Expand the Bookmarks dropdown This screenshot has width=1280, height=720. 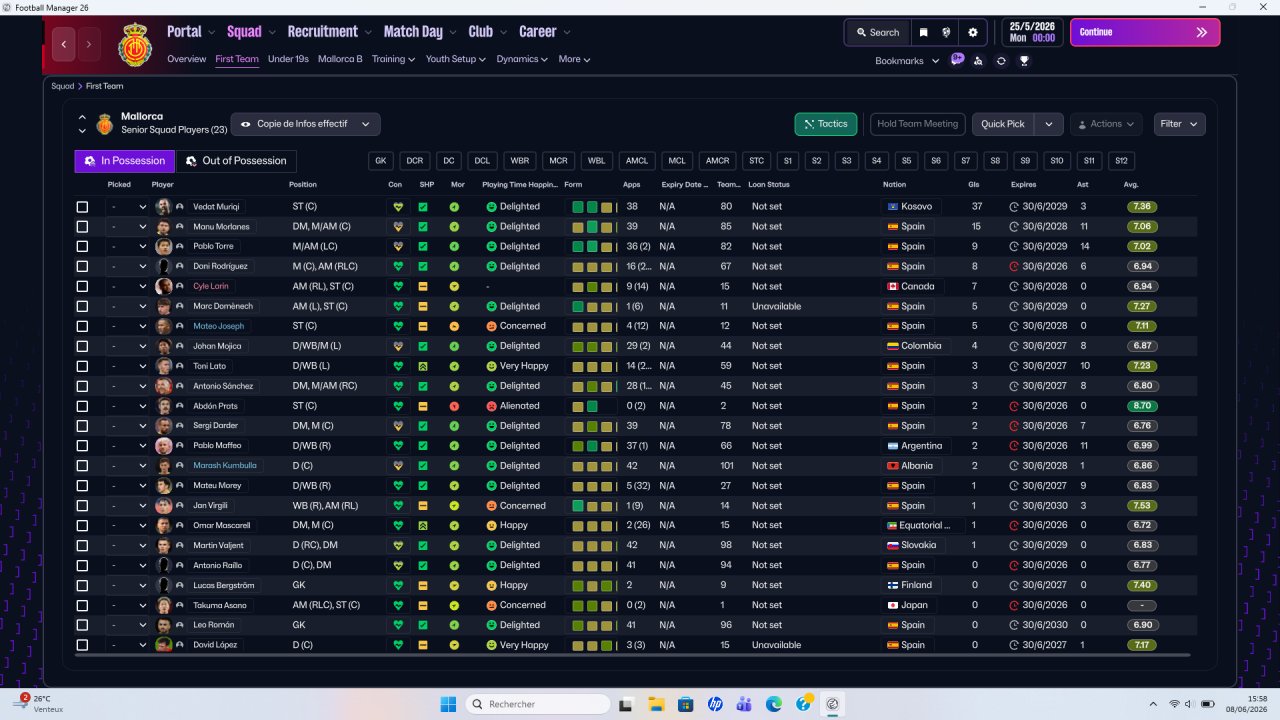click(x=907, y=61)
